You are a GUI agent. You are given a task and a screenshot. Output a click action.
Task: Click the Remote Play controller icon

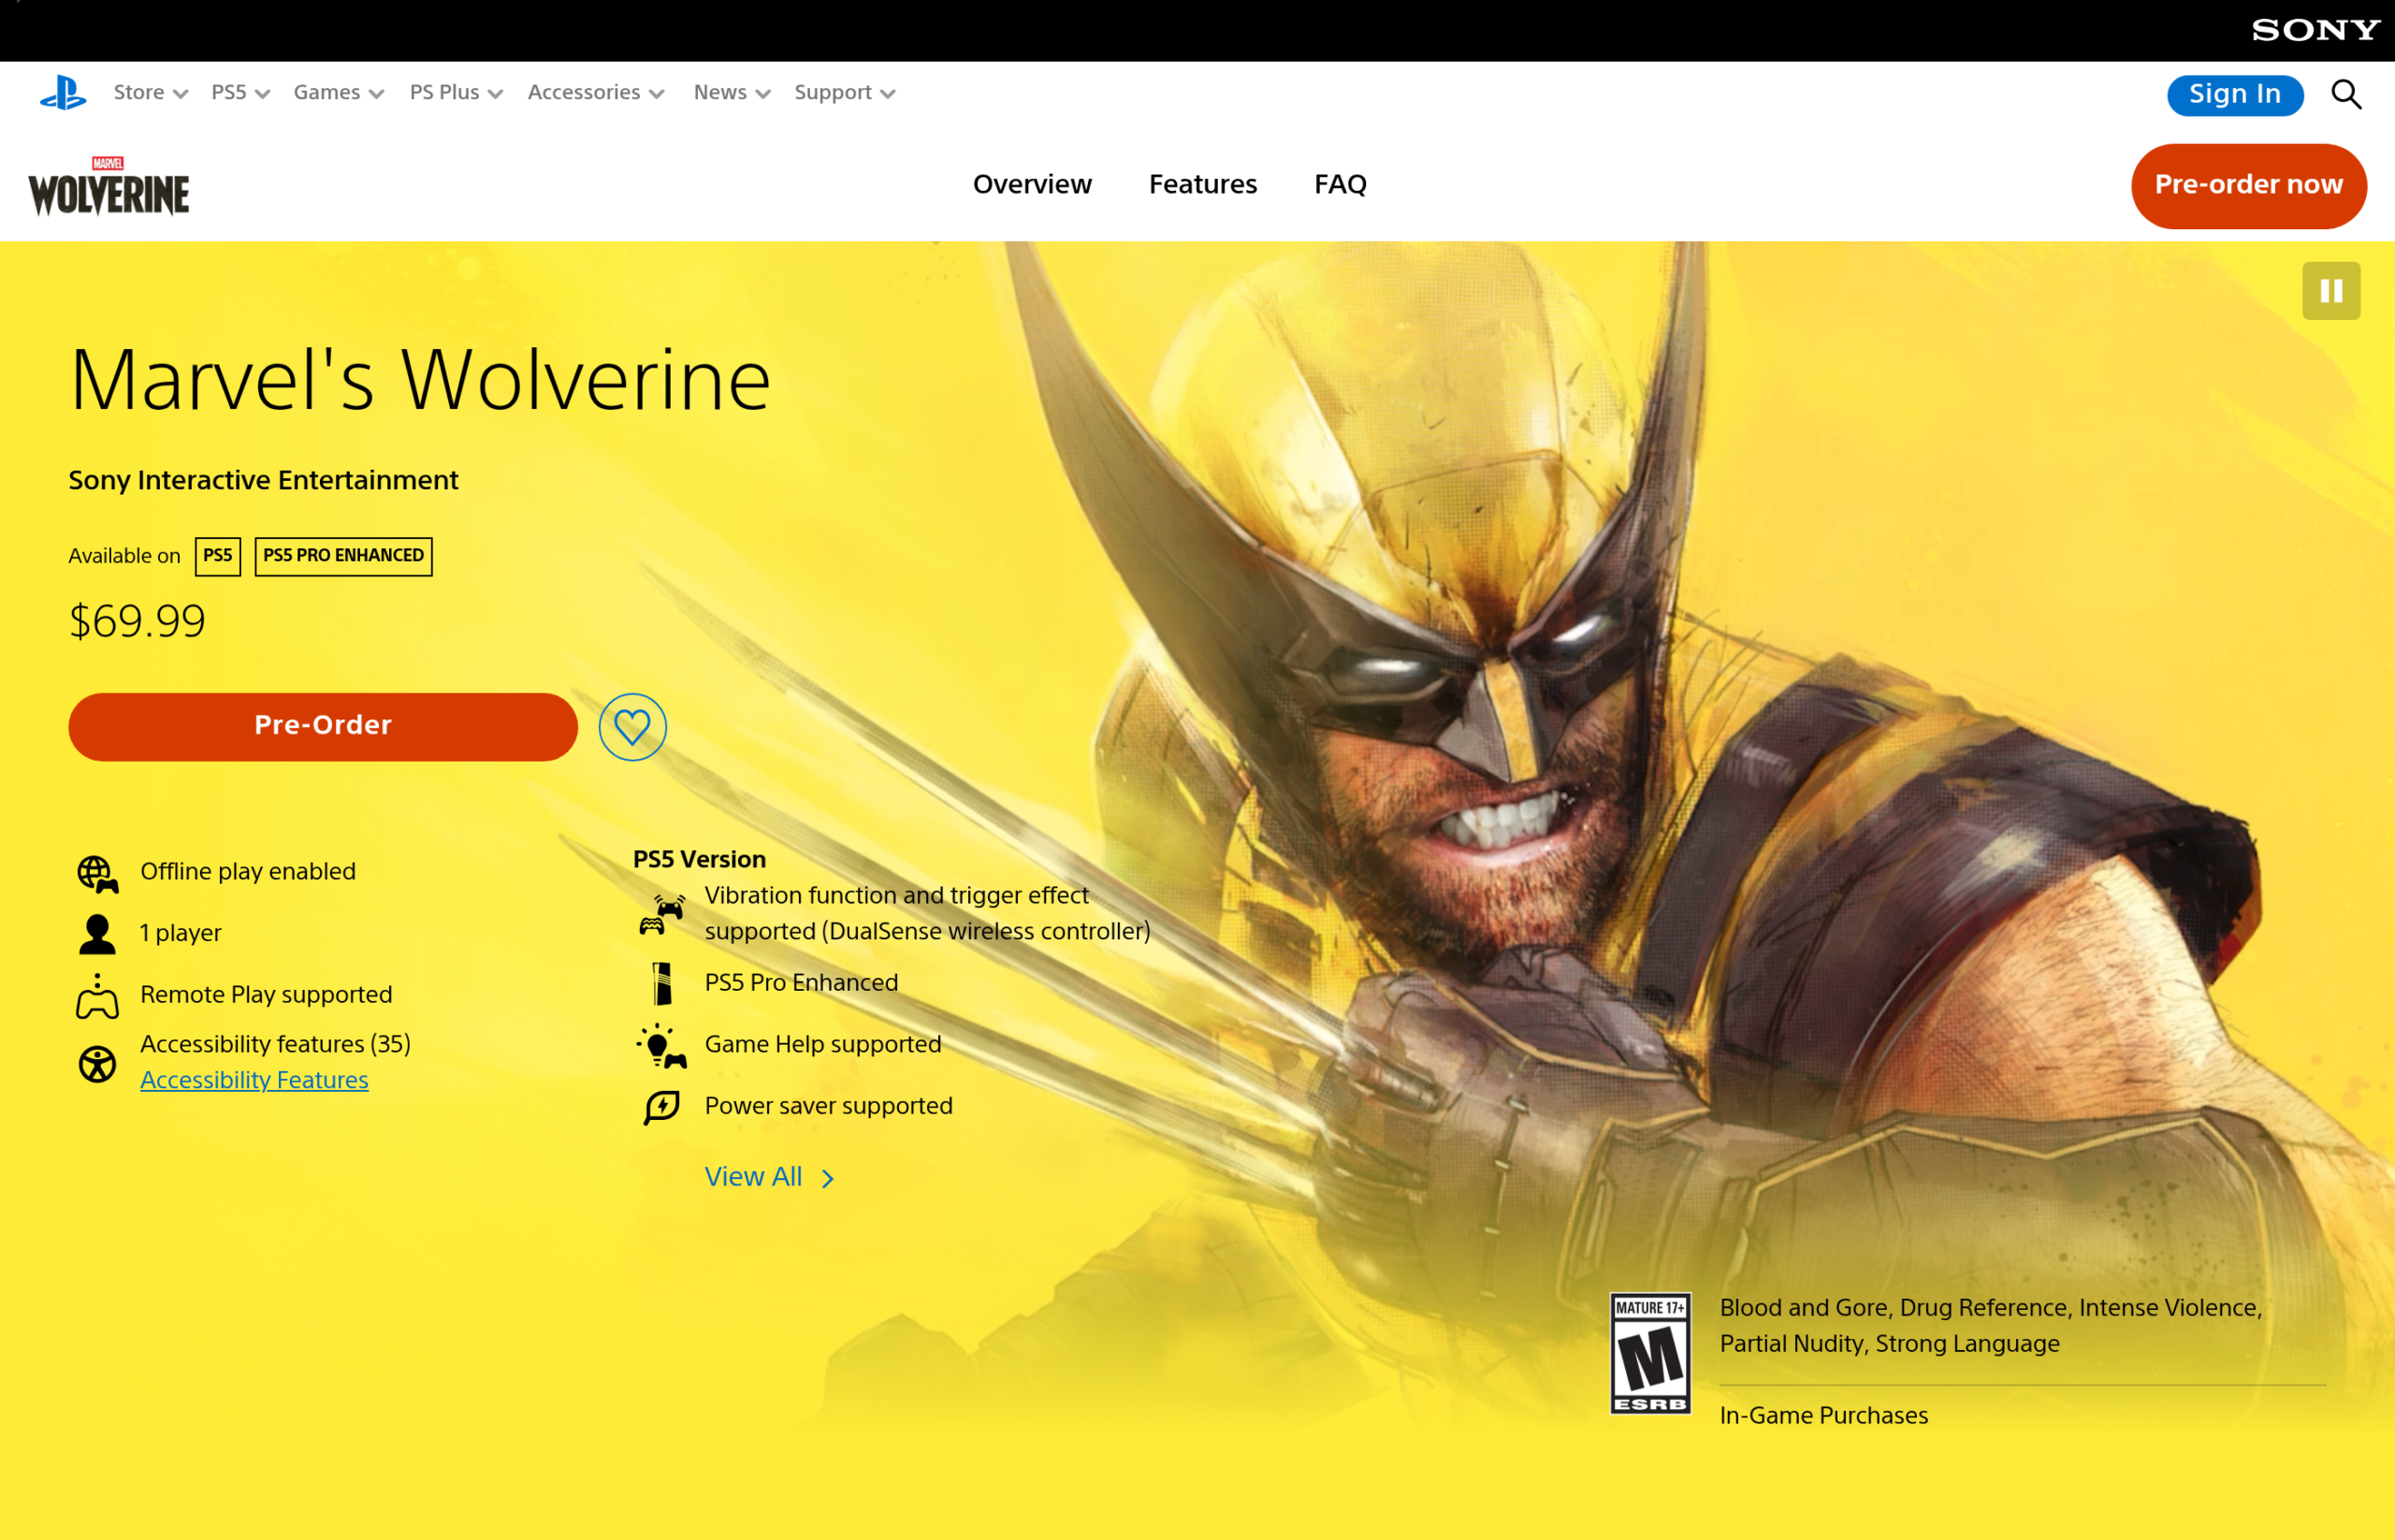[x=97, y=997]
